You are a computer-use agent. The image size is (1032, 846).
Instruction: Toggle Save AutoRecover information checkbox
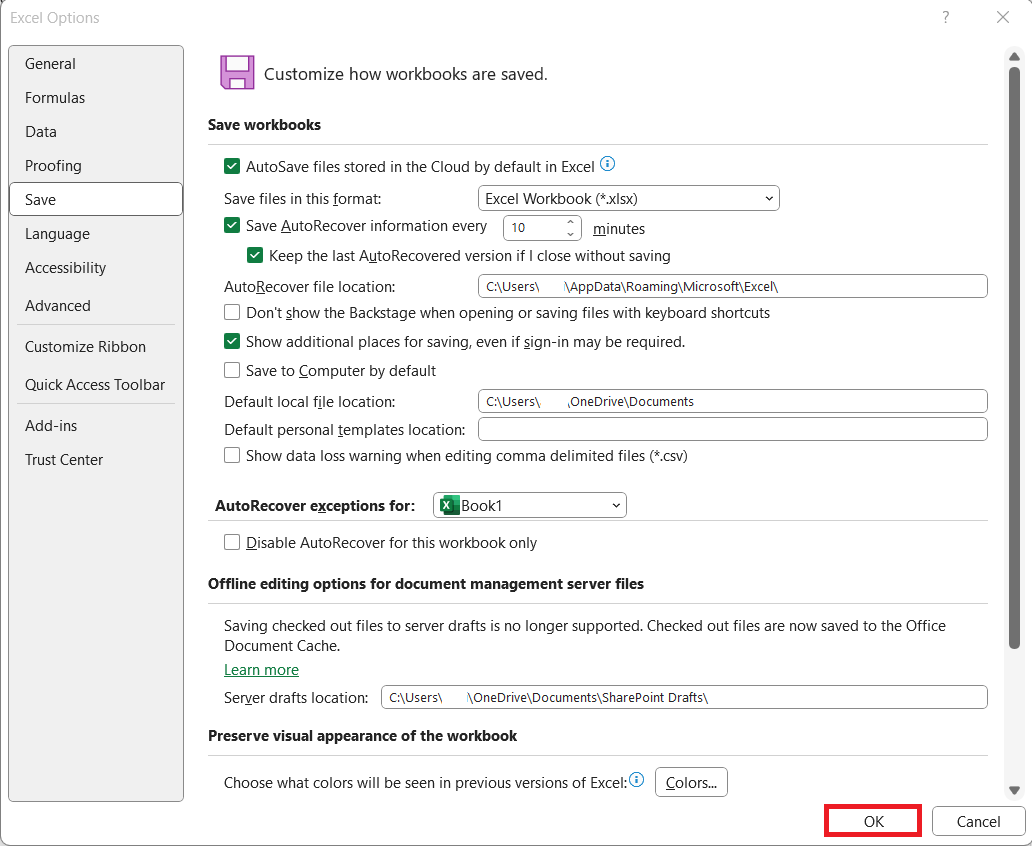232,226
